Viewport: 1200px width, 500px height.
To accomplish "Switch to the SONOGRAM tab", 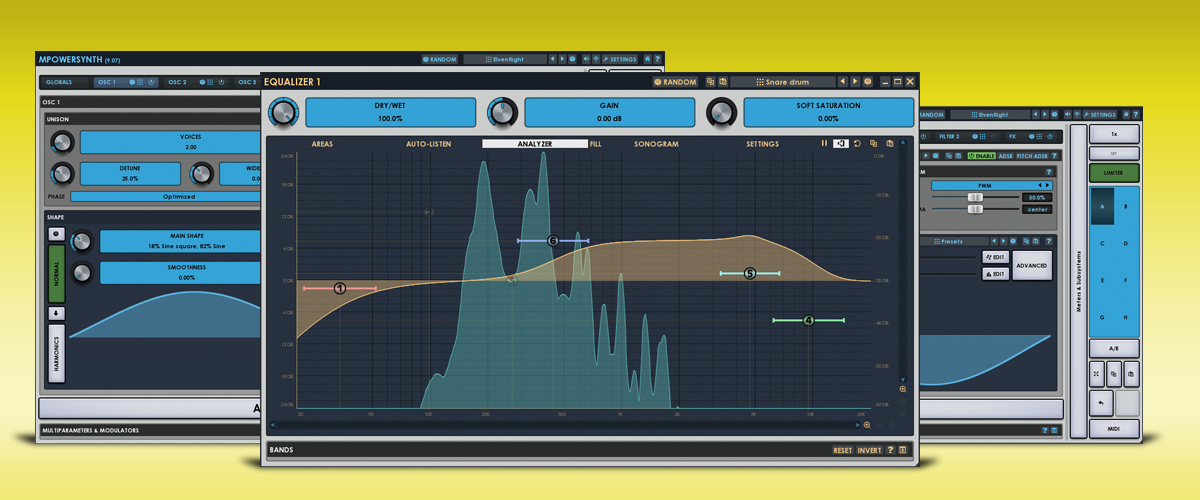I will pos(656,144).
